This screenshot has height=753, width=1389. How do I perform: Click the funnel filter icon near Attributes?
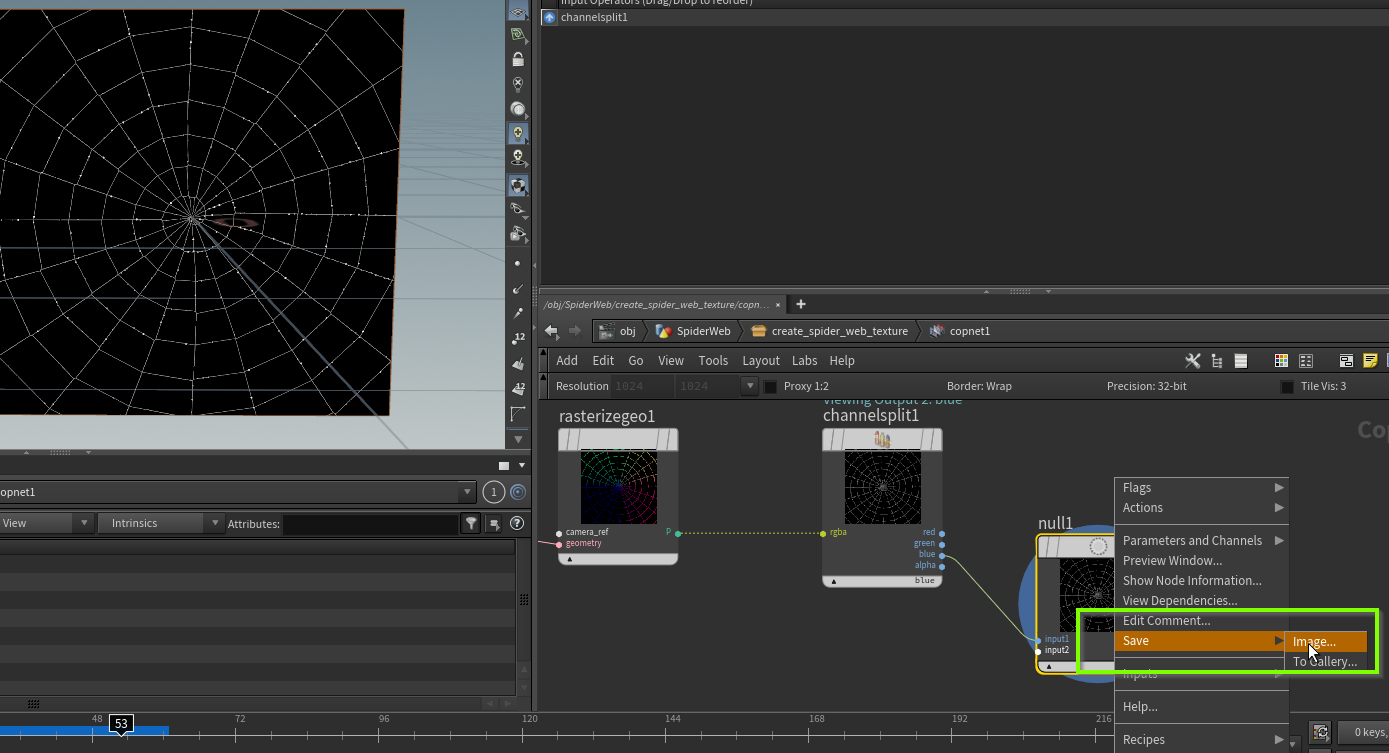470,523
